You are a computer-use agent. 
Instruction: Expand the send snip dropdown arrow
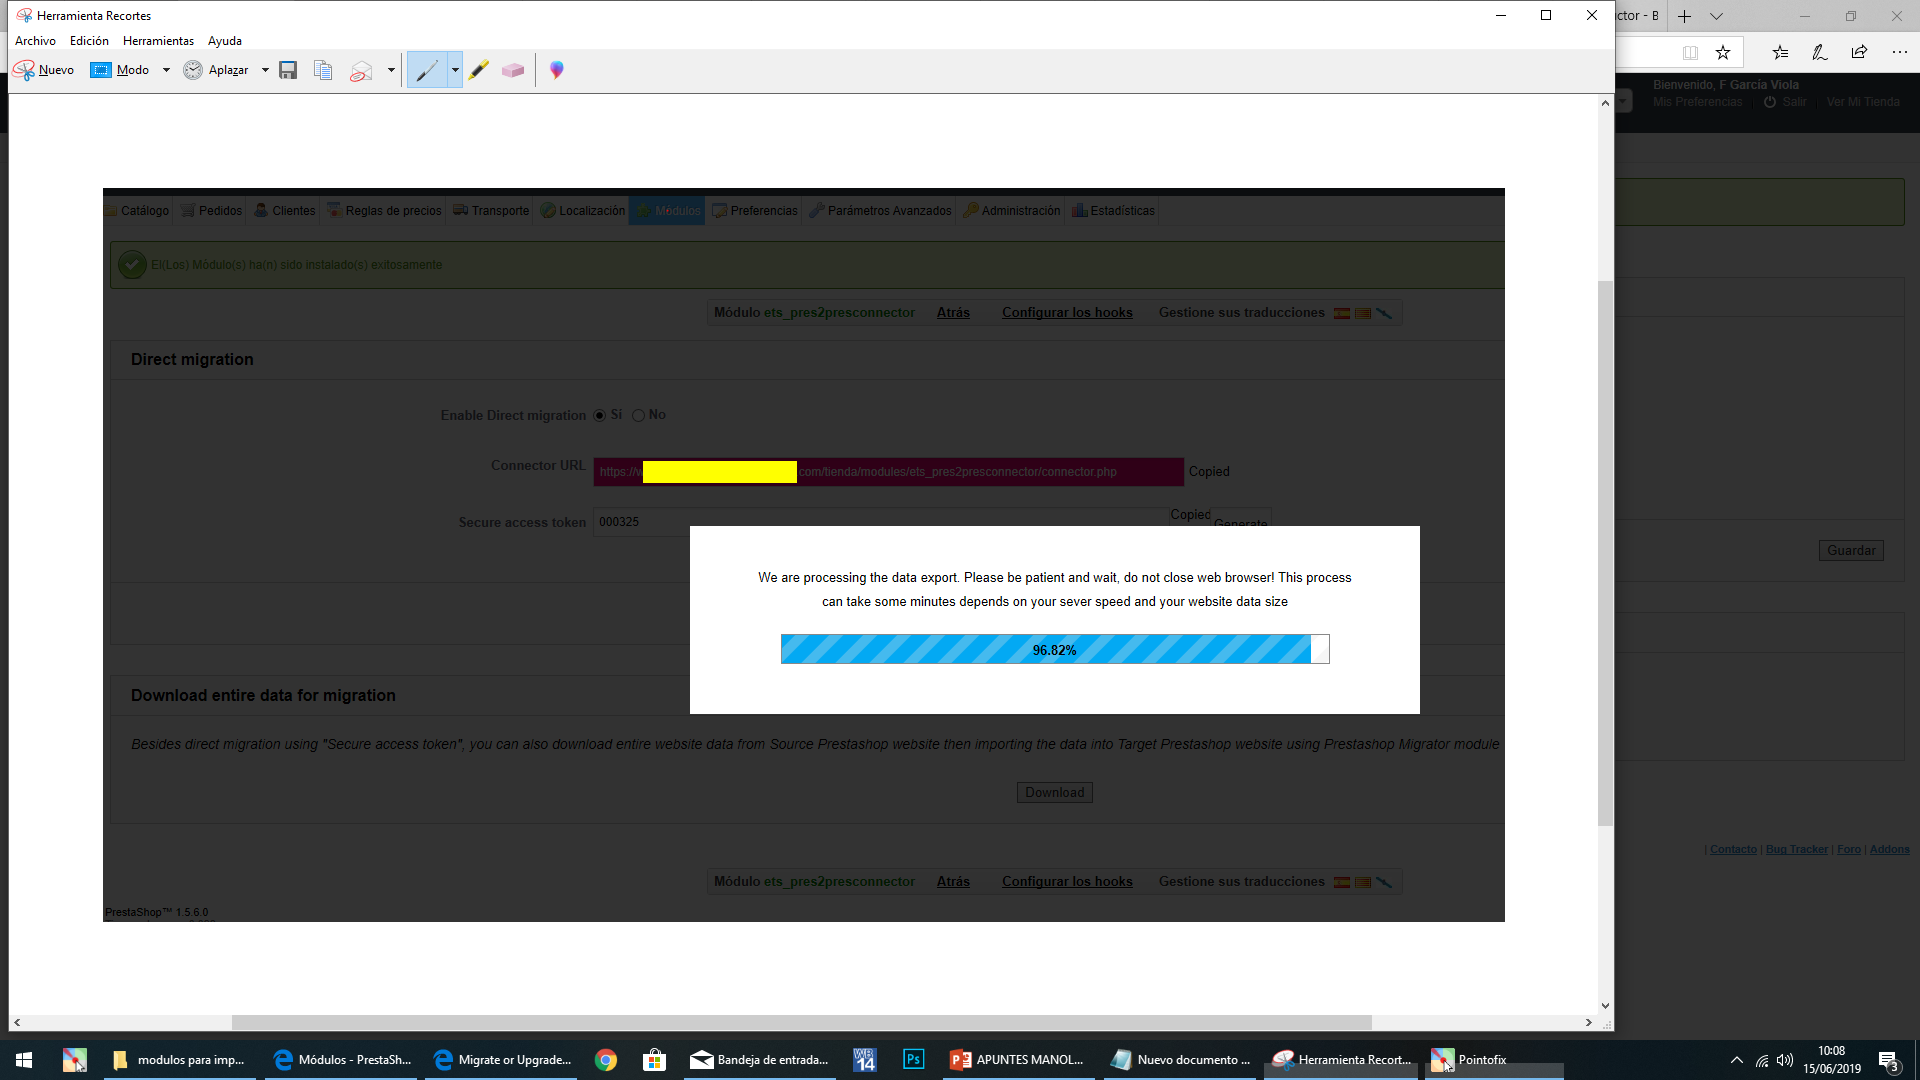point(391,70)
